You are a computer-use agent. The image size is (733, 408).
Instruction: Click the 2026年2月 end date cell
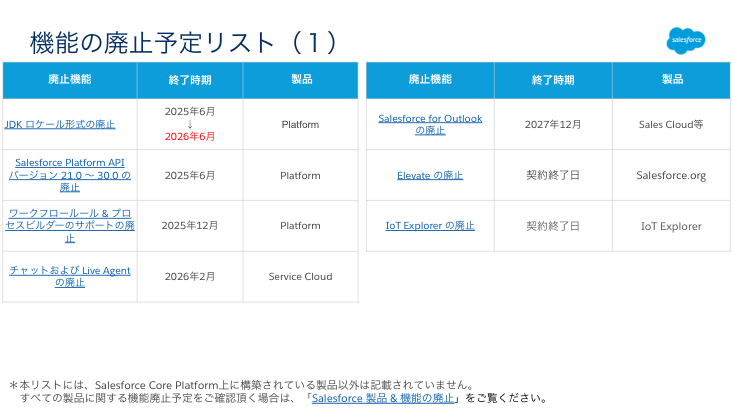click(x=190, y=277)
